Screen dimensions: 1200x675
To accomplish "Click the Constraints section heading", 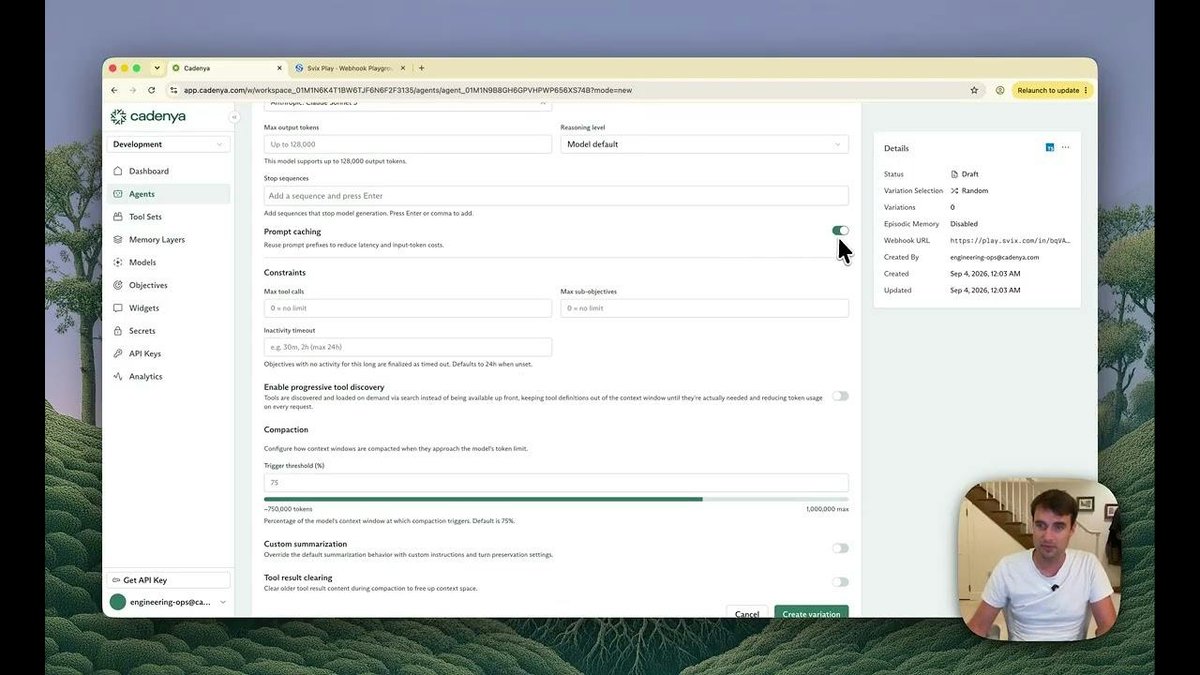I will tap(285, 272).
